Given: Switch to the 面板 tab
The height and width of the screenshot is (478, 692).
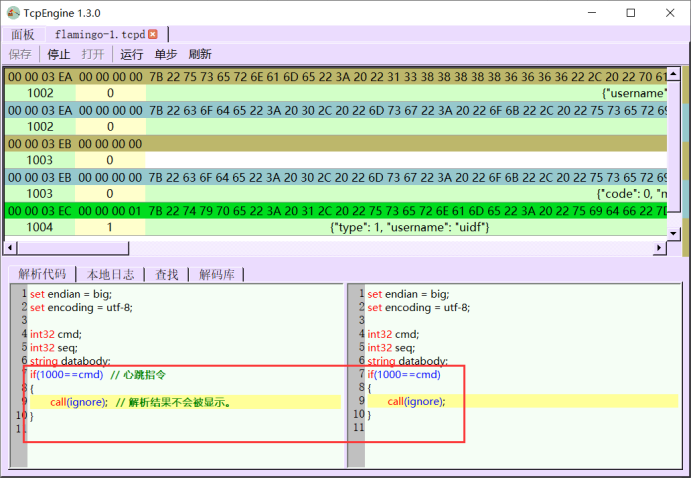Looking at the screenshot, I should [x=23, y=34].
